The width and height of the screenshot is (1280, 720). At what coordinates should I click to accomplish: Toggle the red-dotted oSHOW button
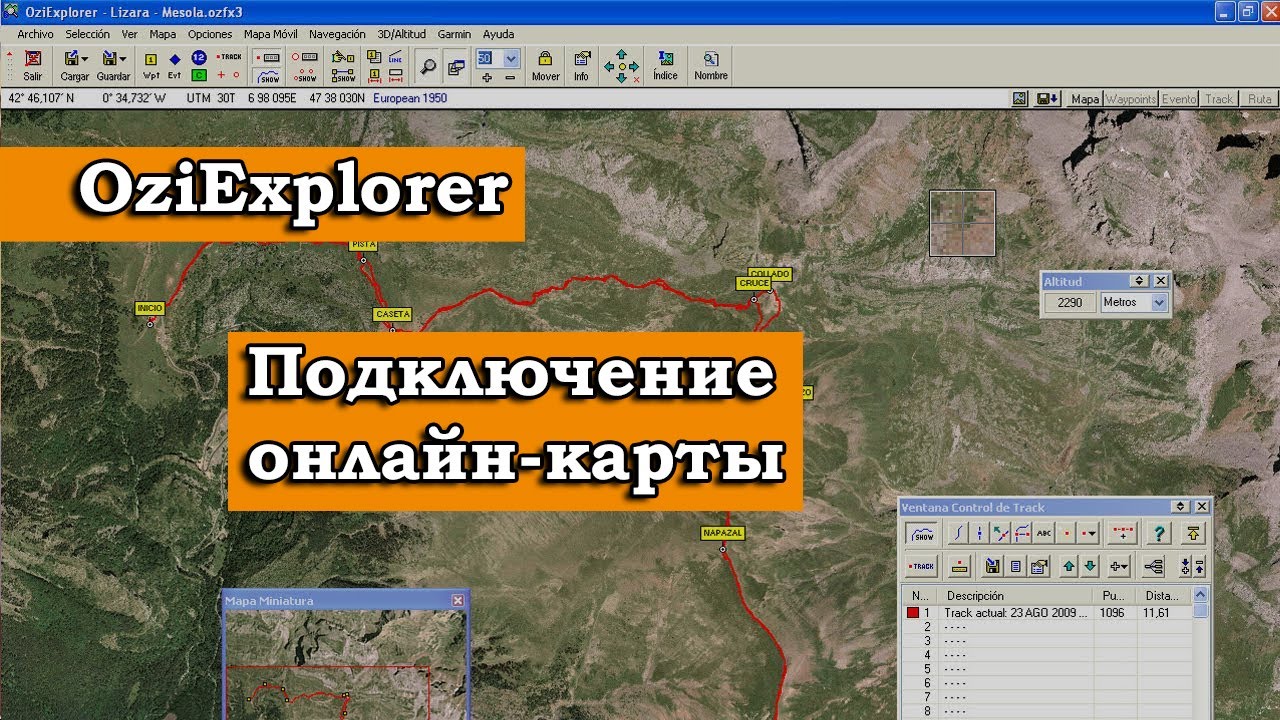click(306, 76)
